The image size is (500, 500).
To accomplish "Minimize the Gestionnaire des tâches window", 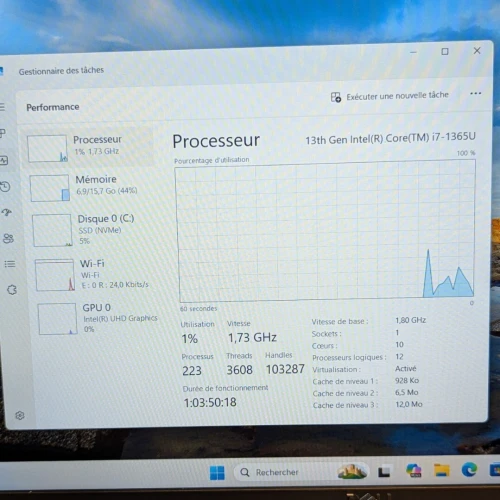I will click(413, 52).
